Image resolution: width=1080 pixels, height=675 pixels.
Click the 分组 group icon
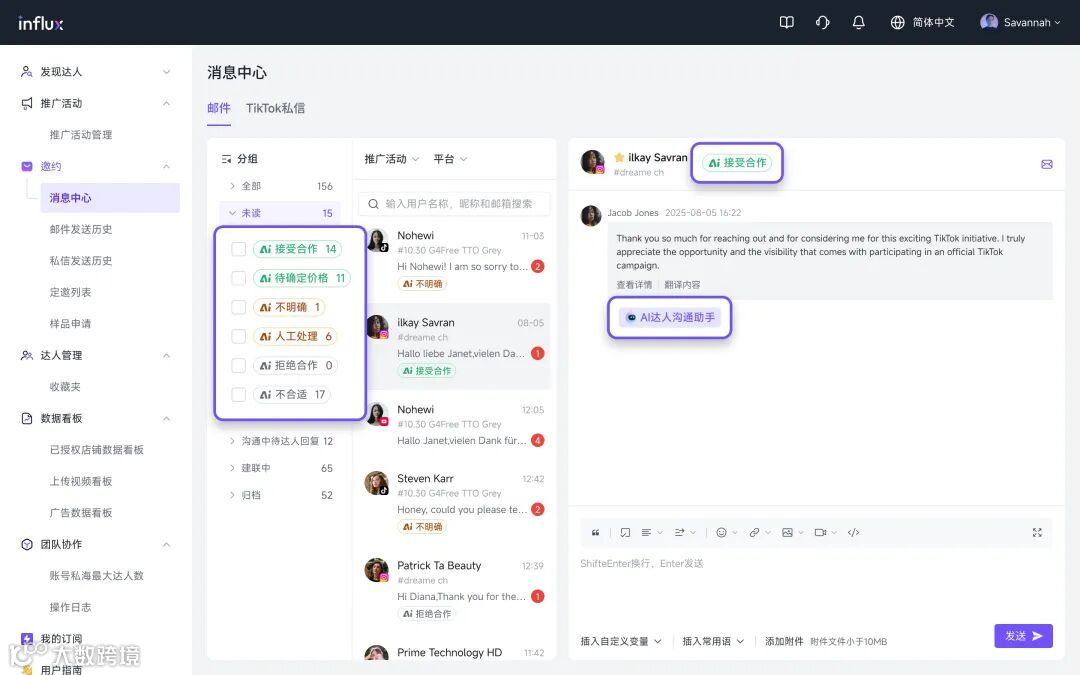[x=227, y=159]
